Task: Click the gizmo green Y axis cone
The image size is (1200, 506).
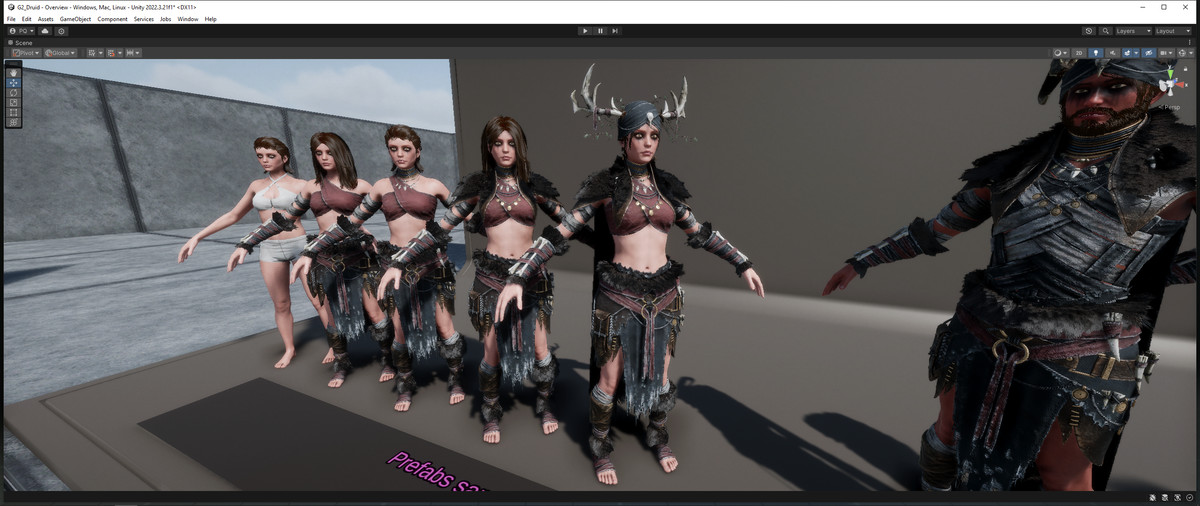Action: 1171,73
